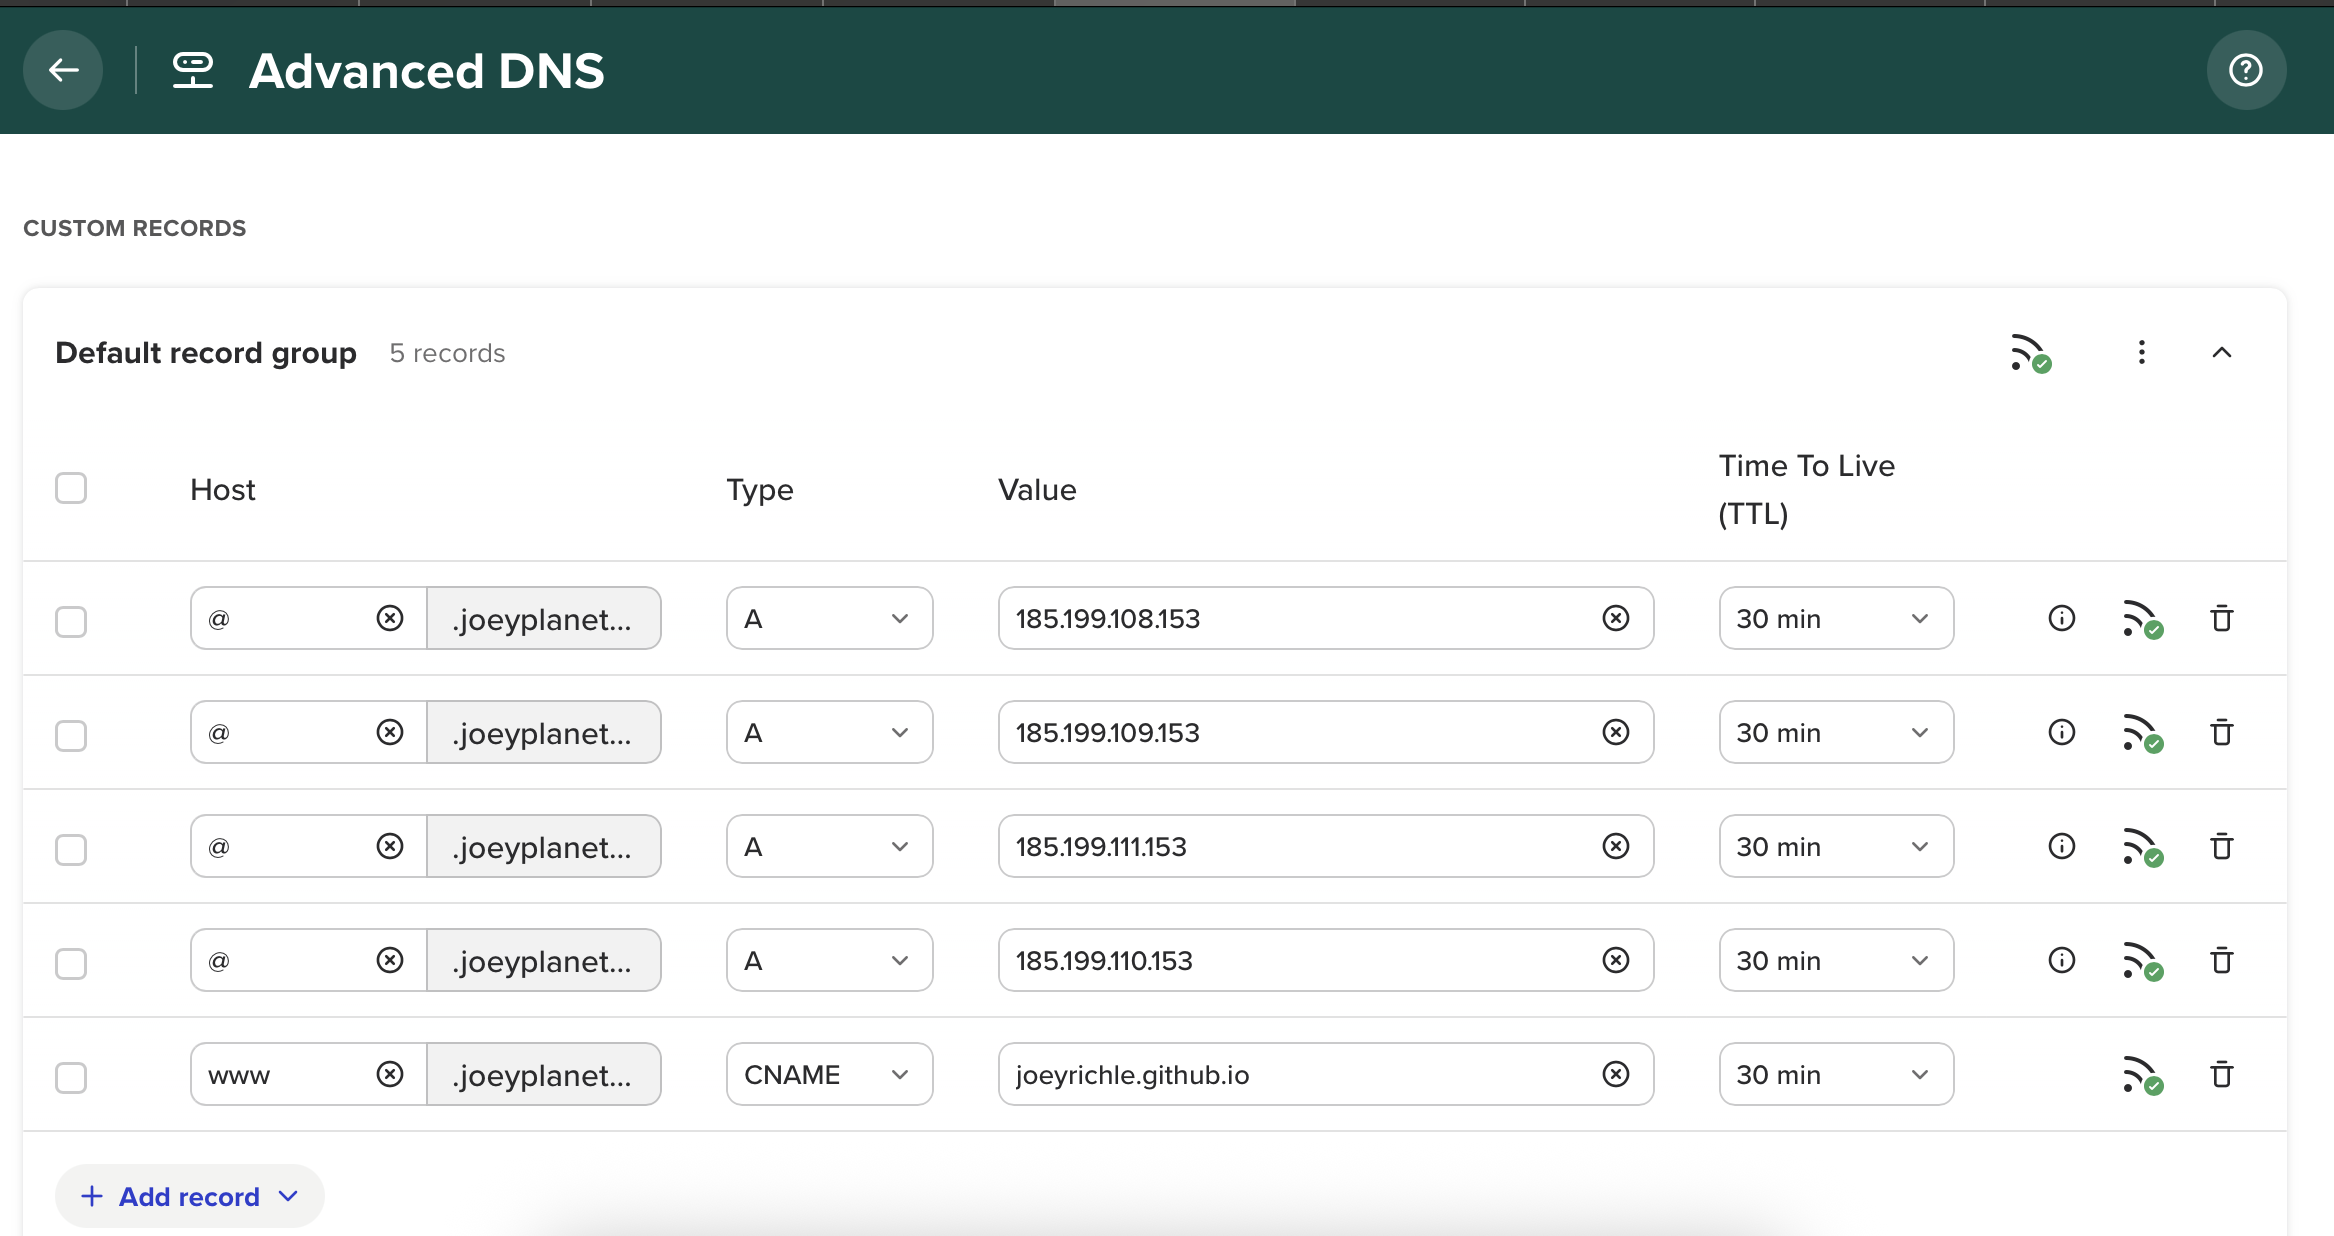Click the Add record button

189,1196
